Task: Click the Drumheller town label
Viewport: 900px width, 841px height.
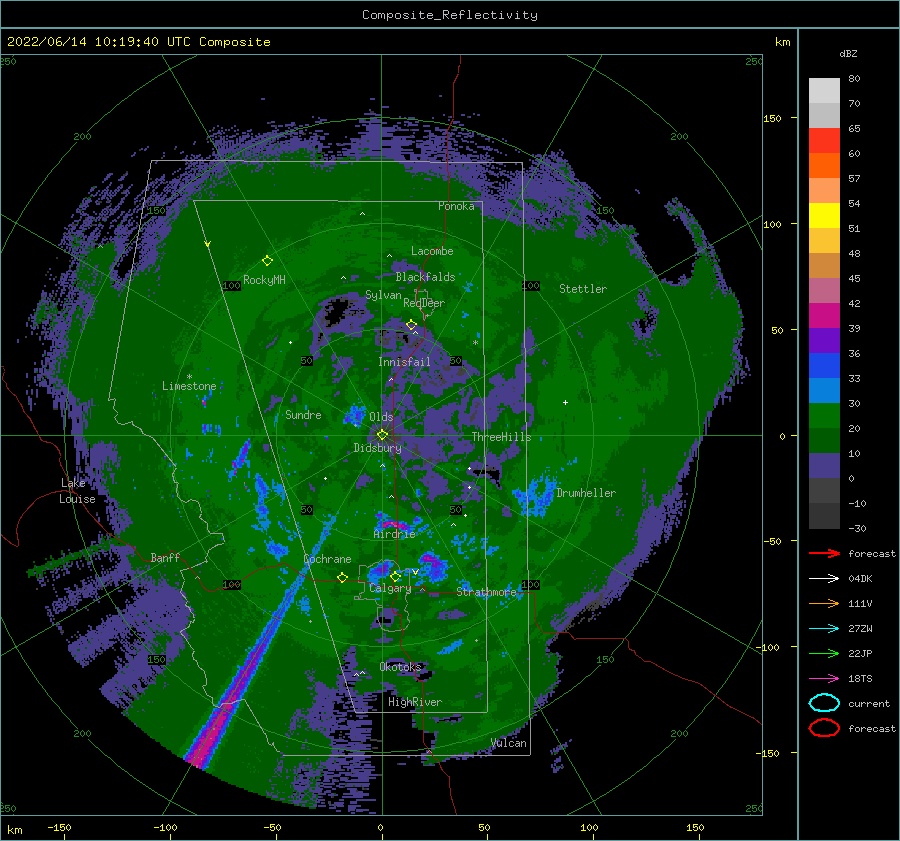Action: [586, 493]
